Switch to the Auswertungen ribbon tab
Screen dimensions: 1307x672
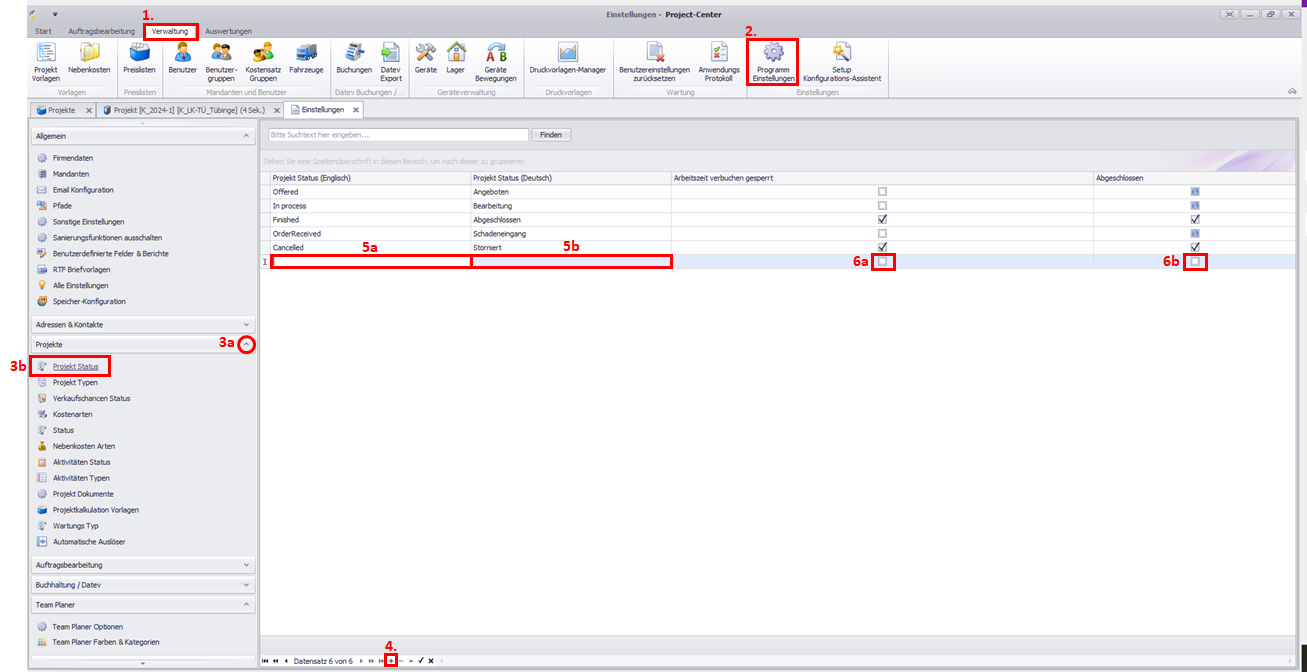click(228, 31)
